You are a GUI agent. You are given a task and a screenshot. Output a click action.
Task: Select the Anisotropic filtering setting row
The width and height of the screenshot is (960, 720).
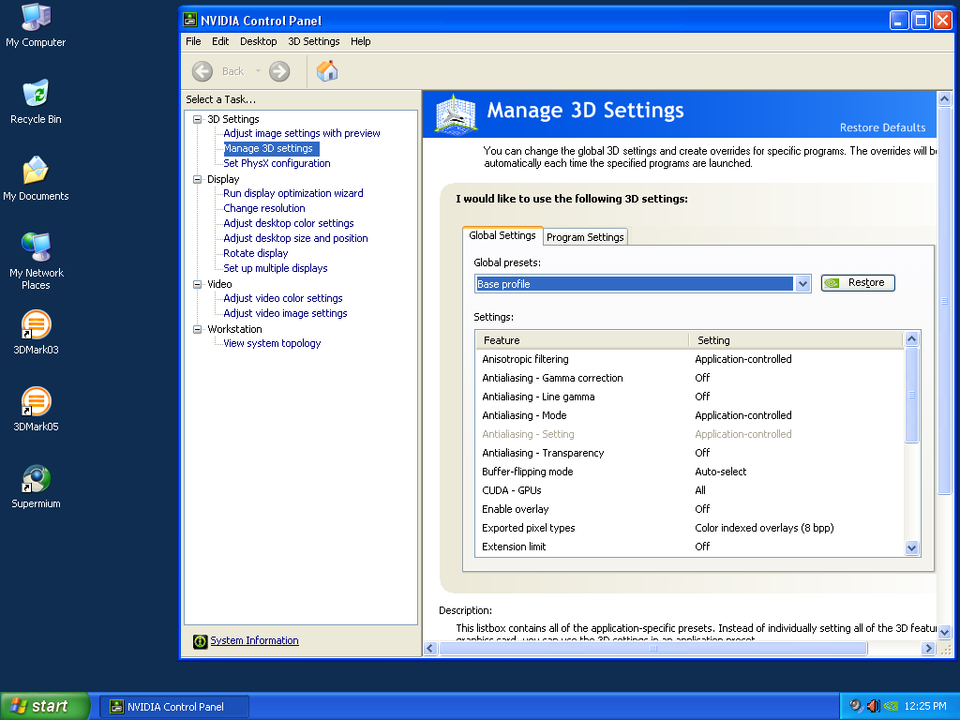pos(525,359)
